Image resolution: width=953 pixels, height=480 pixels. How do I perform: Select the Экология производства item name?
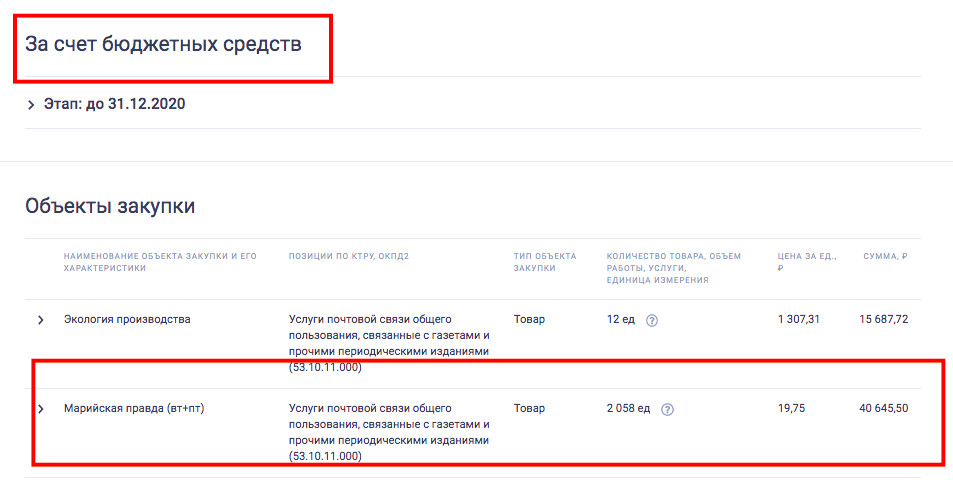[x=127, y=319]
